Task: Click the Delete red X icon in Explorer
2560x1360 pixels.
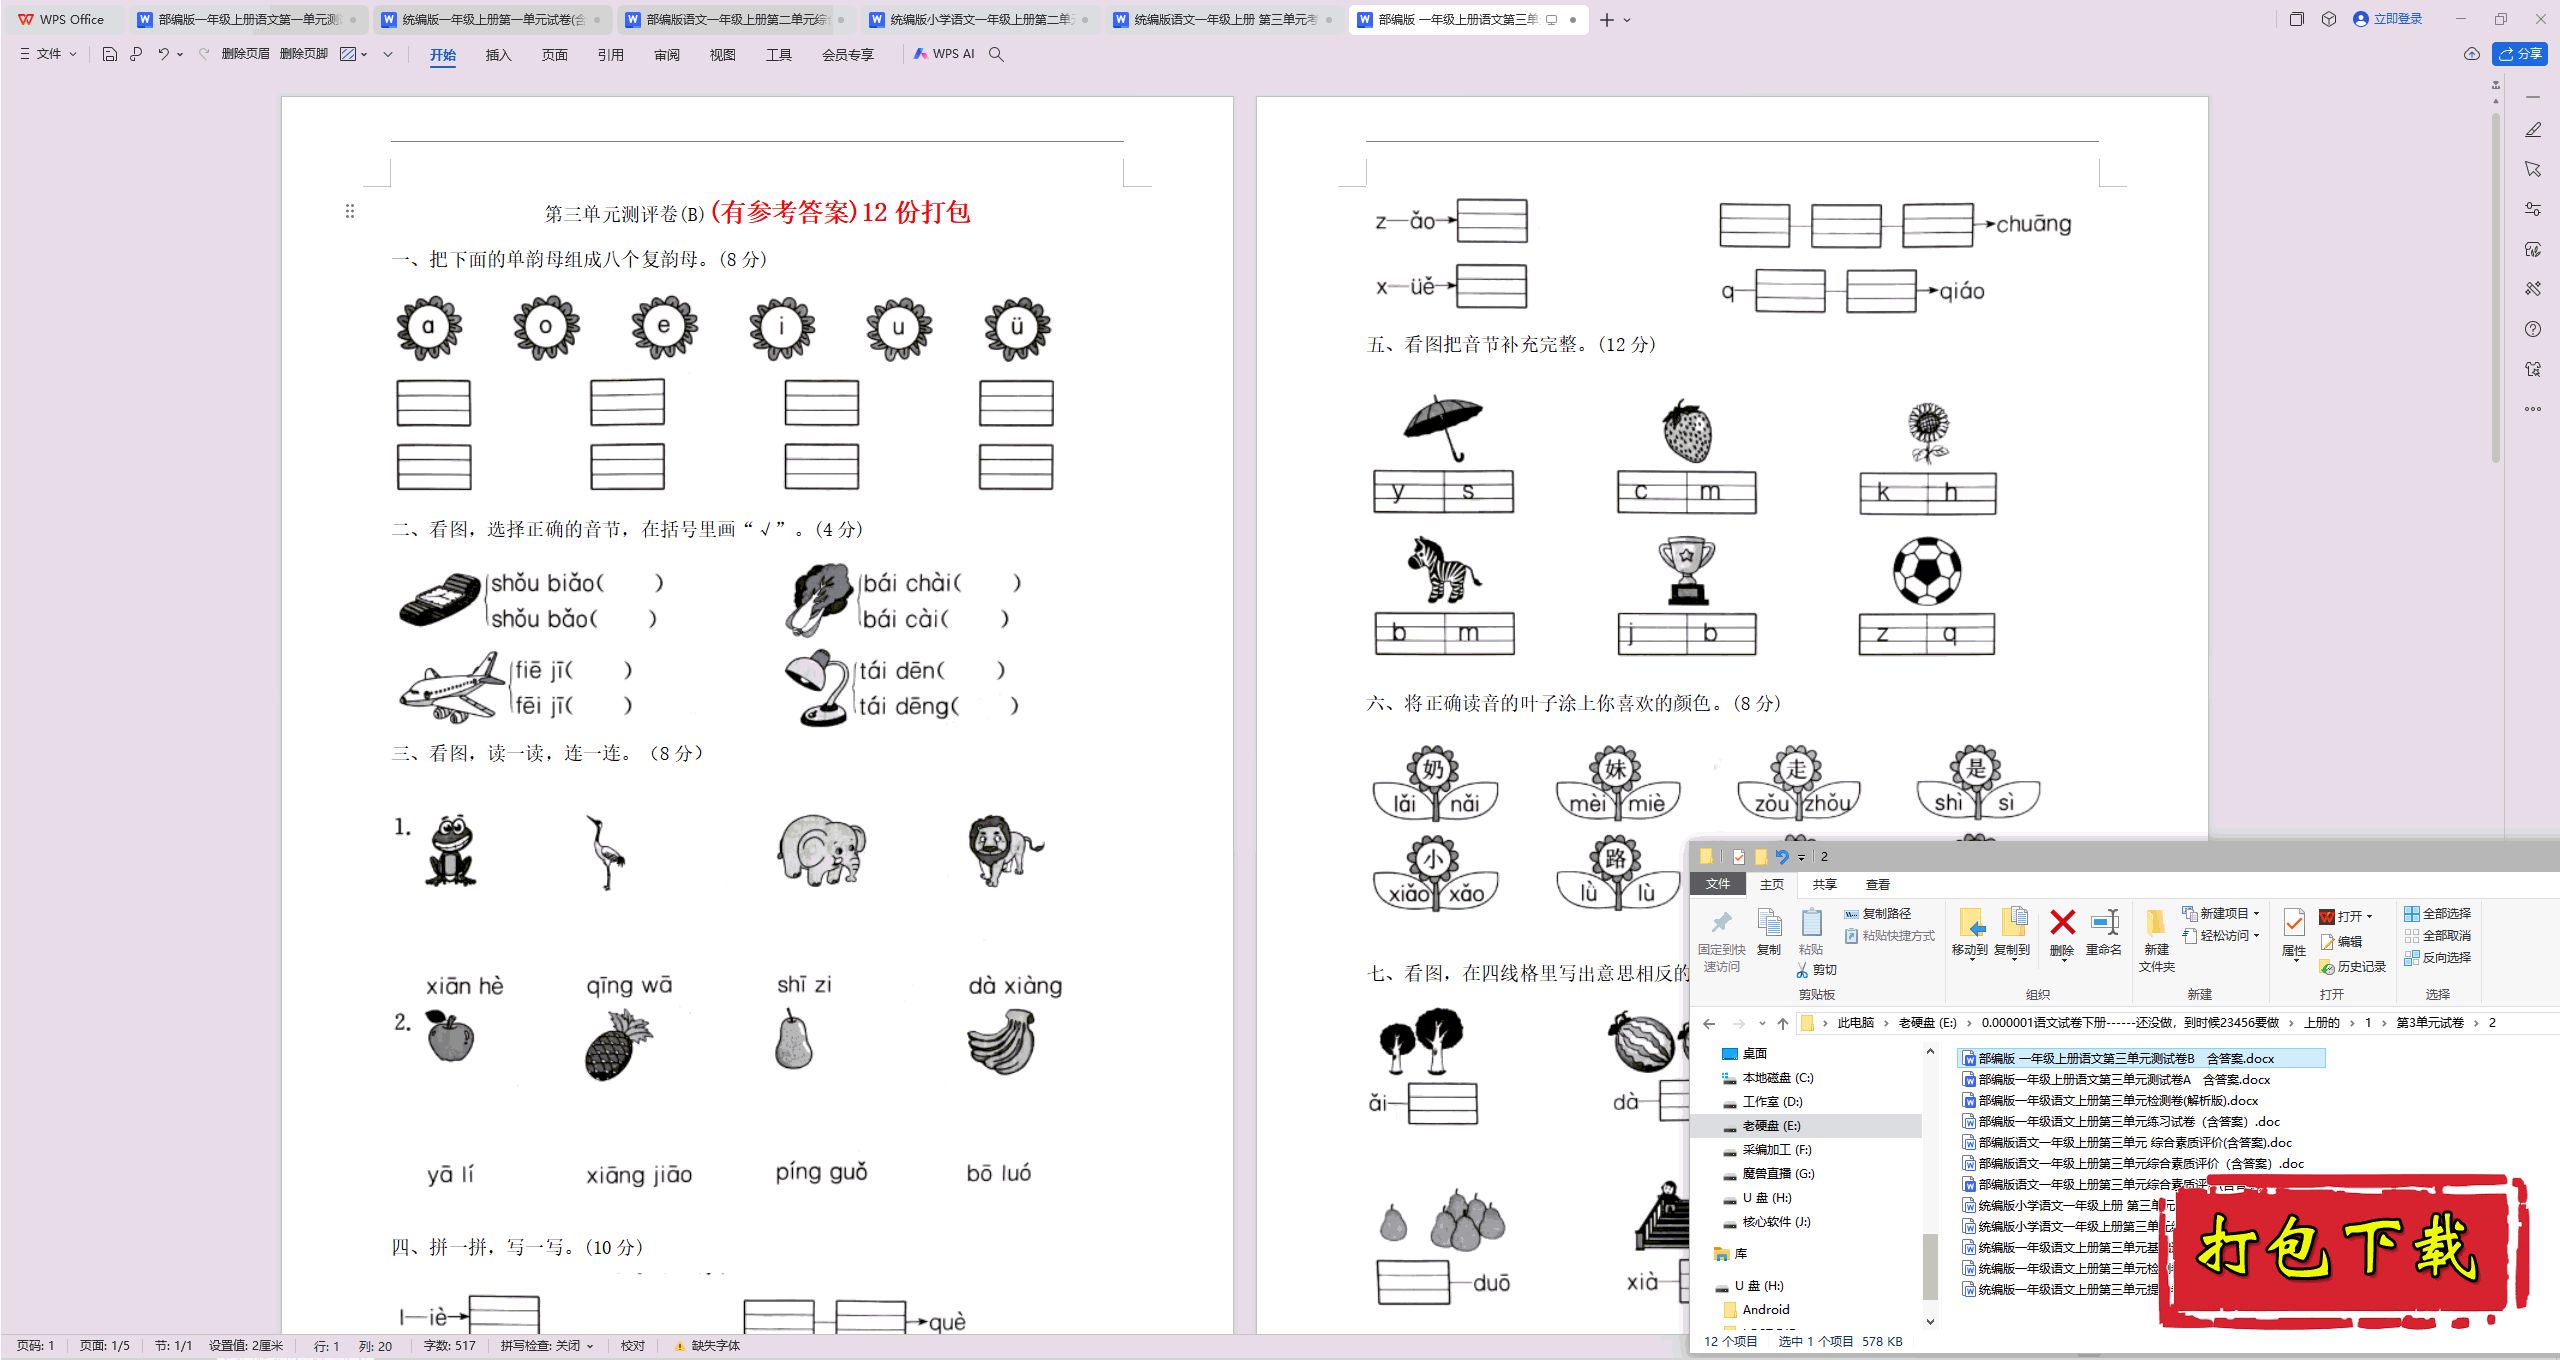Action: [x=2062, y=922]
